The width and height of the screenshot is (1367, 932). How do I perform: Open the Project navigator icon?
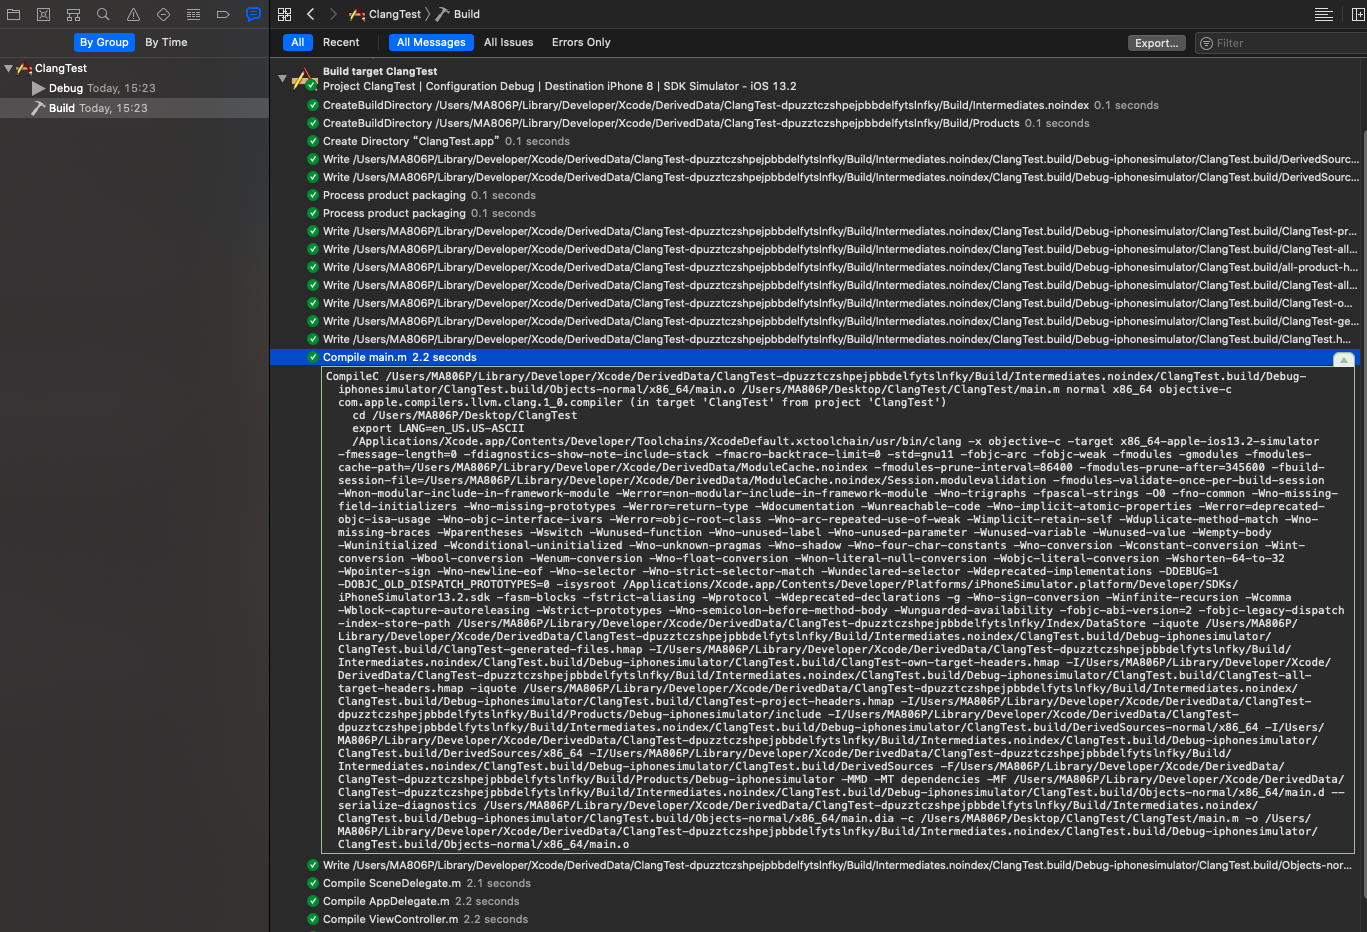[14, 14]
